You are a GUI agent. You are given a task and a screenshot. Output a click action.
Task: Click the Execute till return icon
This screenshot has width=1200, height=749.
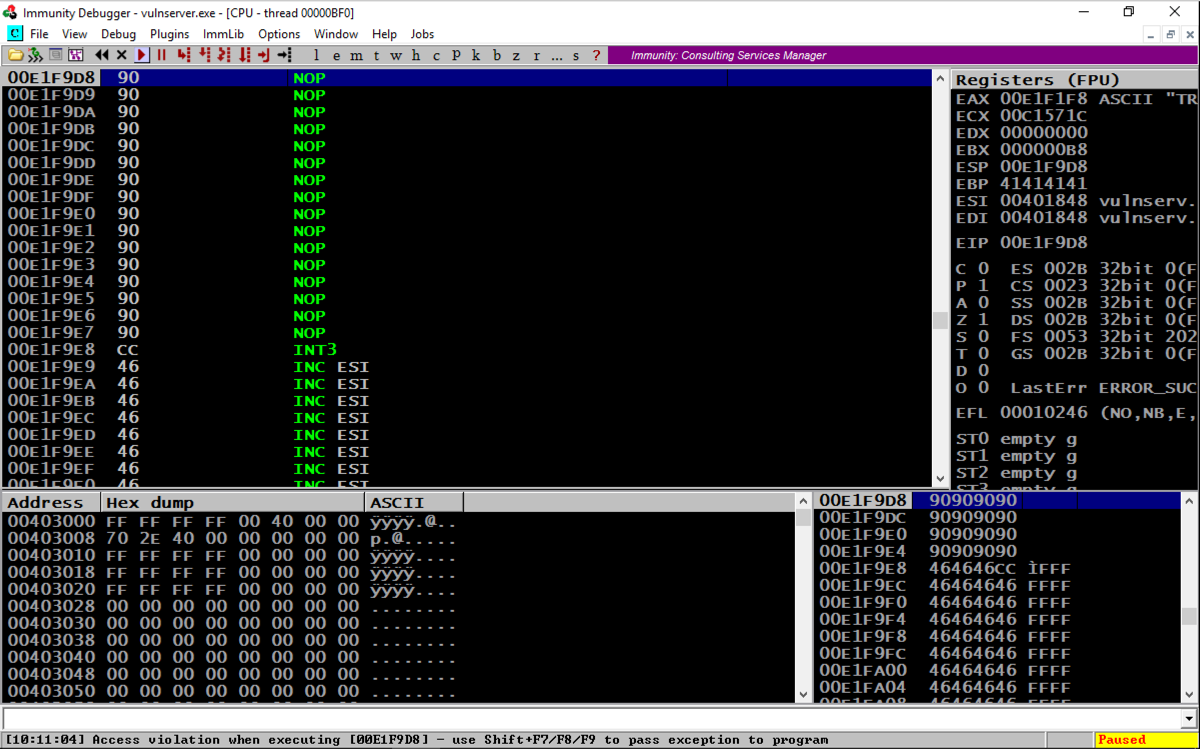pyautogui.click(x=263, y=55)
